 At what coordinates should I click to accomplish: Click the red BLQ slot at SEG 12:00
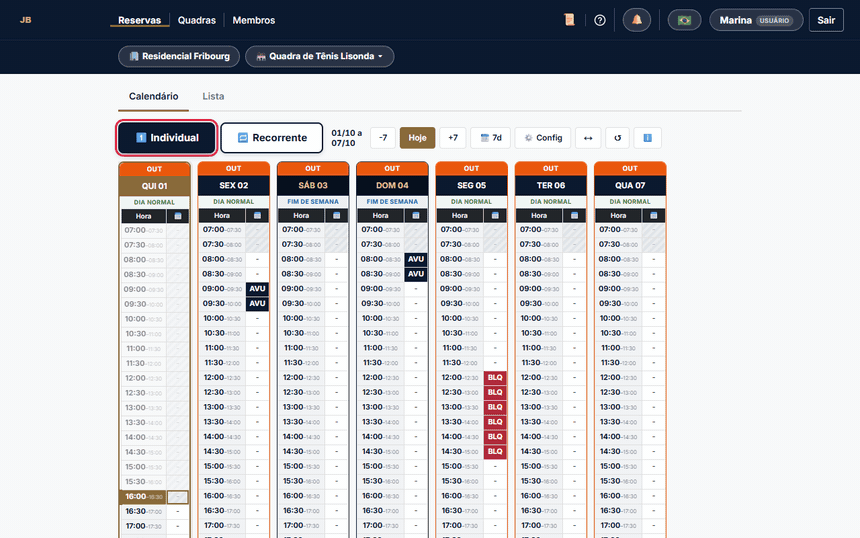(495, 377)
